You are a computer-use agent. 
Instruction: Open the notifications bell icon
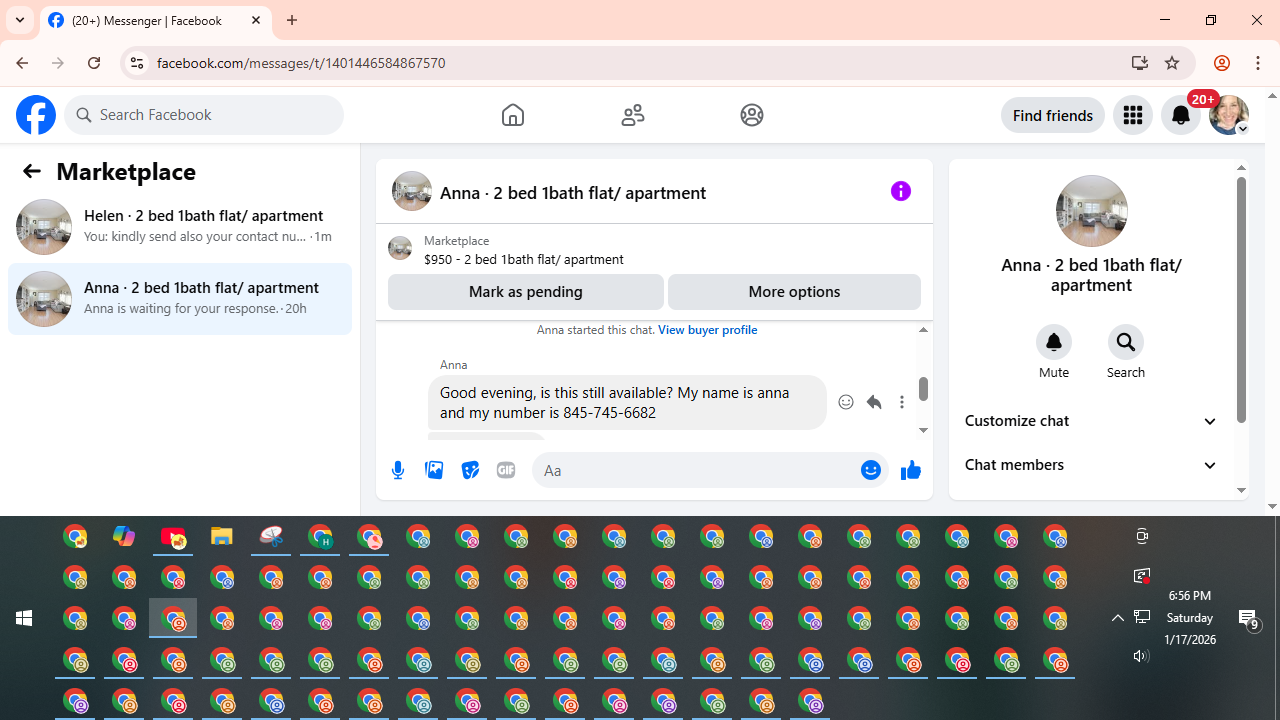point(1181,115)
